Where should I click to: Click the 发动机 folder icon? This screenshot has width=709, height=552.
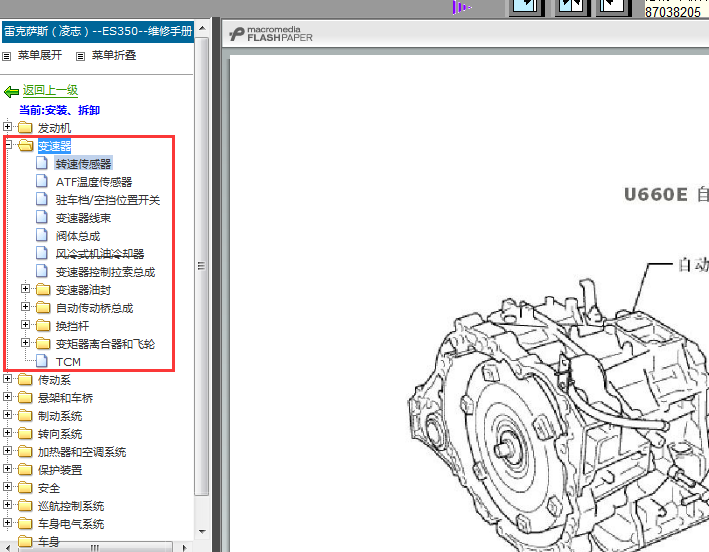tap(25, 127)
